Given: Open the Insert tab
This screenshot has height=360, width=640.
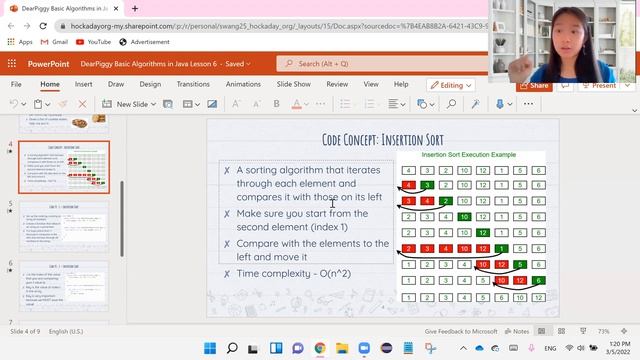Looking at the screenshot, I should (x=83, y=84).
